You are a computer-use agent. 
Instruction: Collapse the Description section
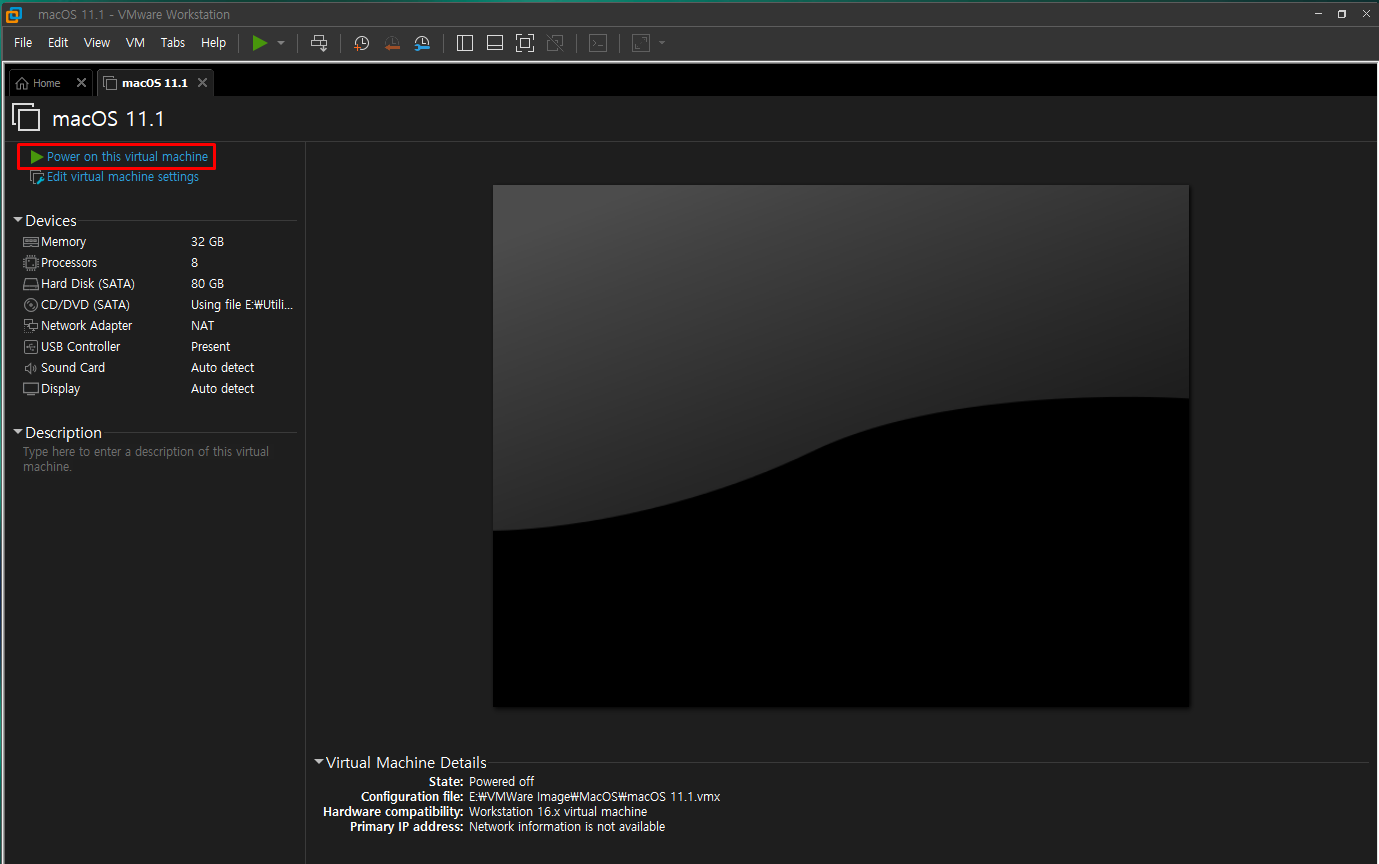[18, 432]
